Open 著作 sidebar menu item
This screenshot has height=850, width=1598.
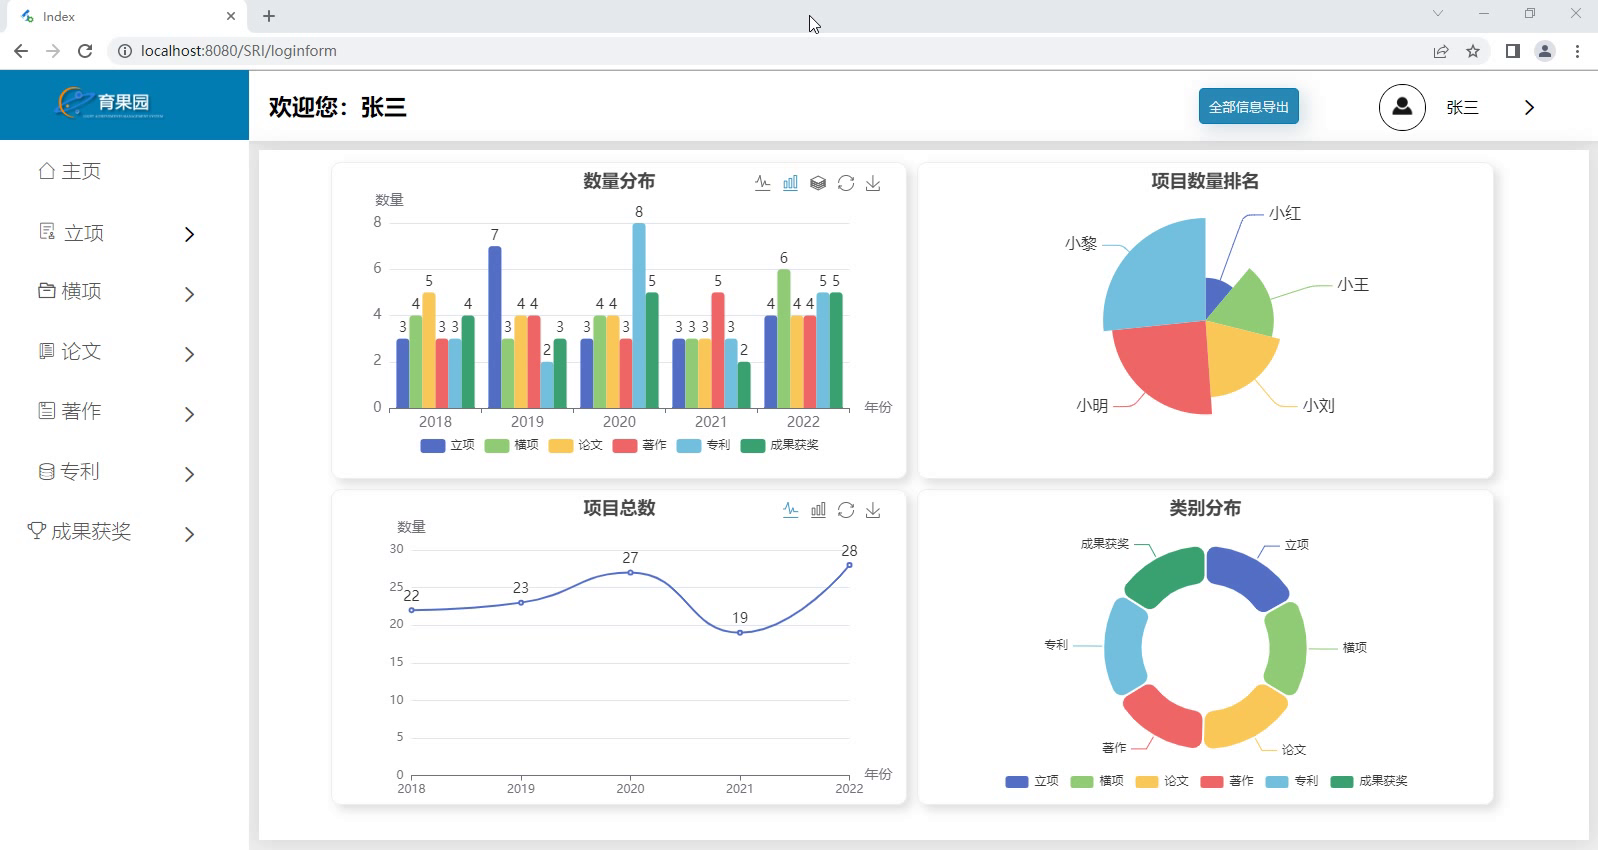[x=70, y=411]
